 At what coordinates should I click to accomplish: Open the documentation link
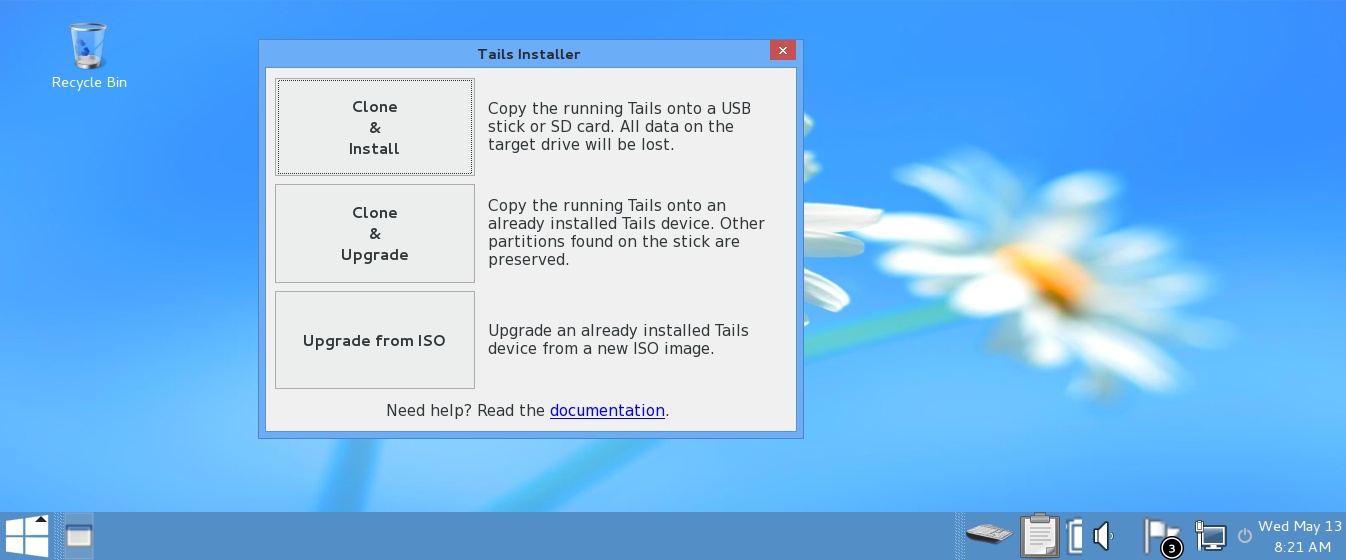607,410
